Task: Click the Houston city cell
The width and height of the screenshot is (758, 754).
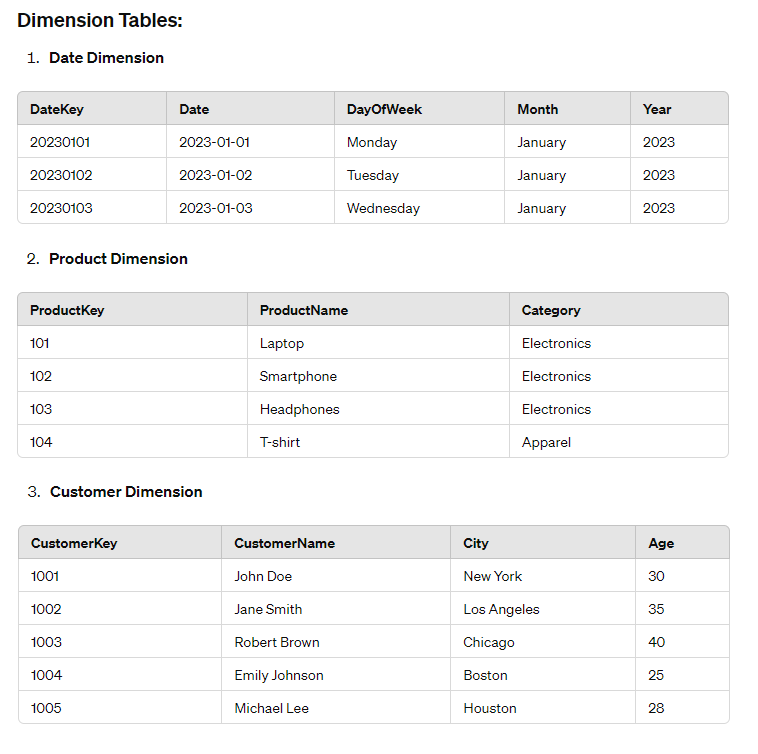Action: coord(490,708)
